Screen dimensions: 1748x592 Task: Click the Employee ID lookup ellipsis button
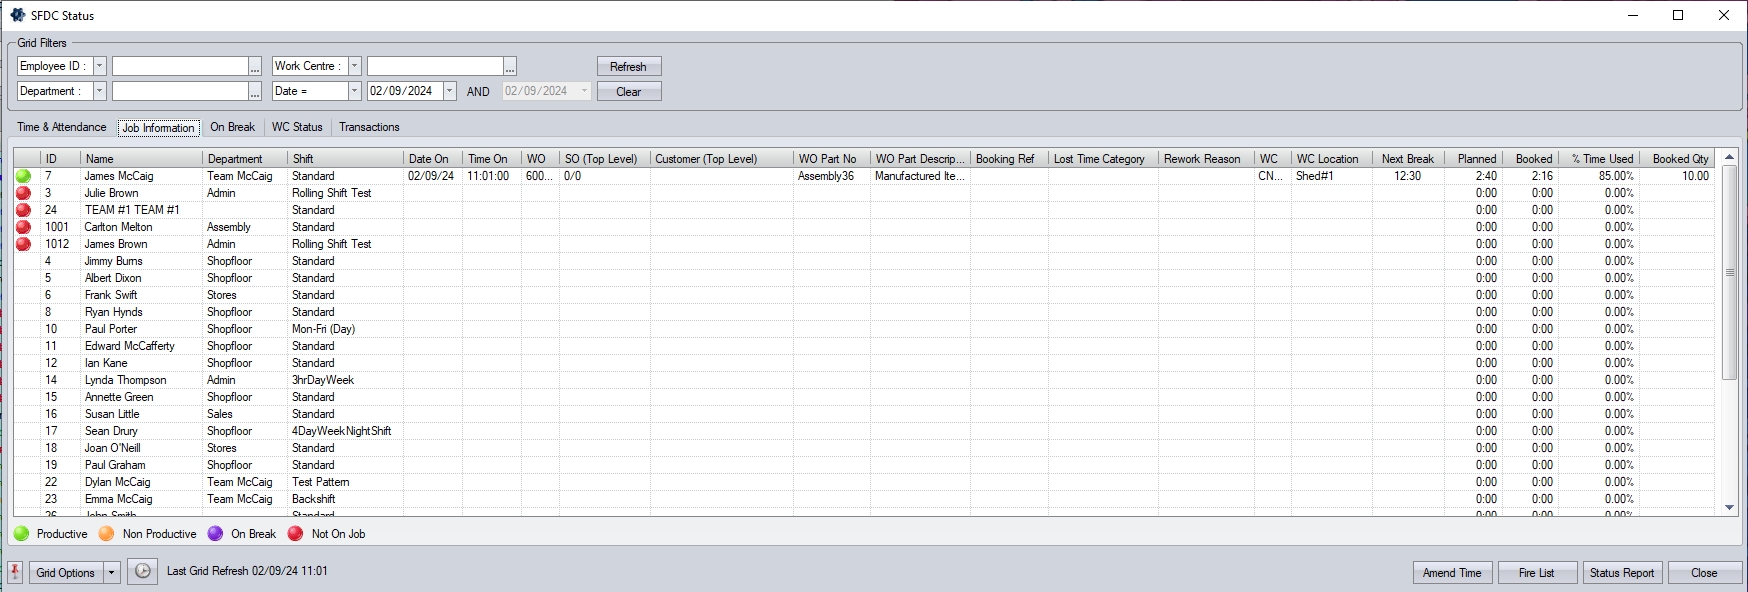255,67
